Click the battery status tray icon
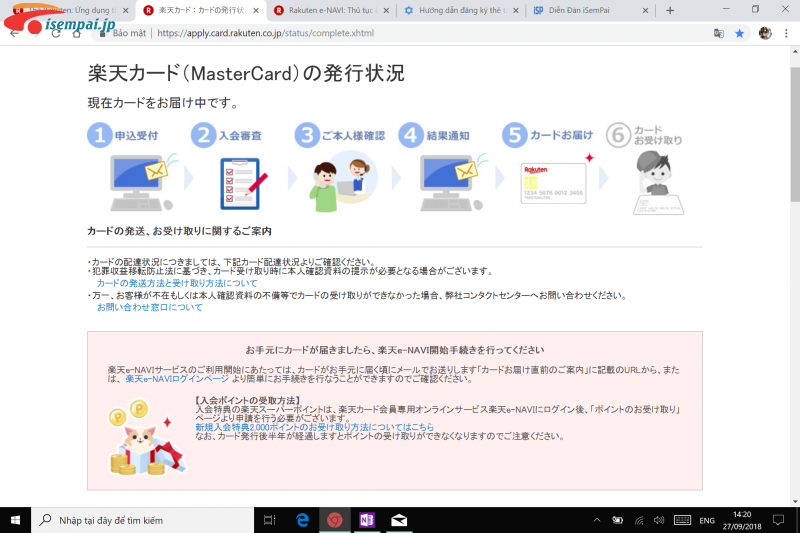Image resolution: width=800 pixels, height=533 pixels. point(617,520)
